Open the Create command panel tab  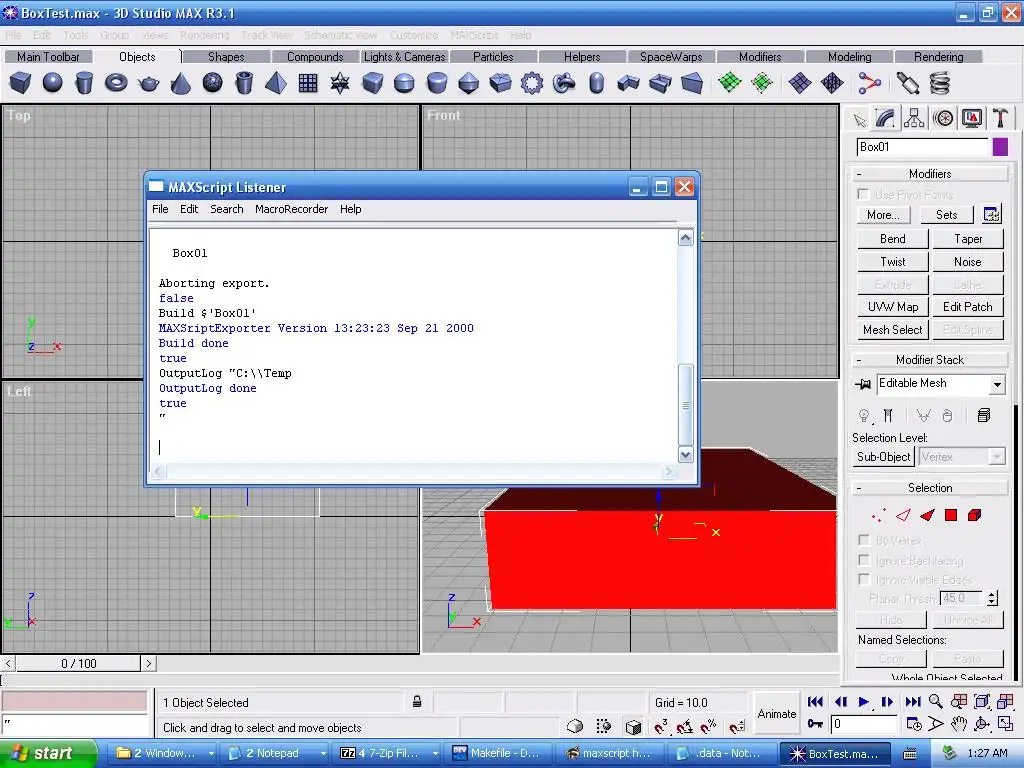(x=859, y=119)
